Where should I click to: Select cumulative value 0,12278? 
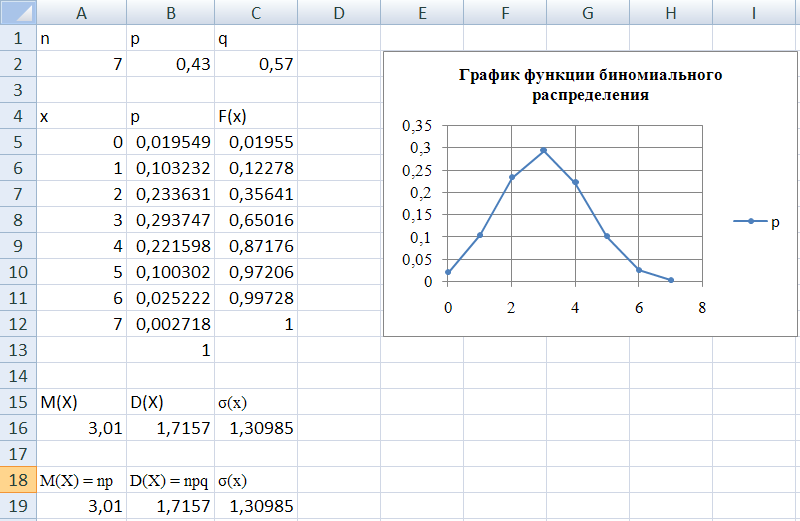(x=256, y=168)
